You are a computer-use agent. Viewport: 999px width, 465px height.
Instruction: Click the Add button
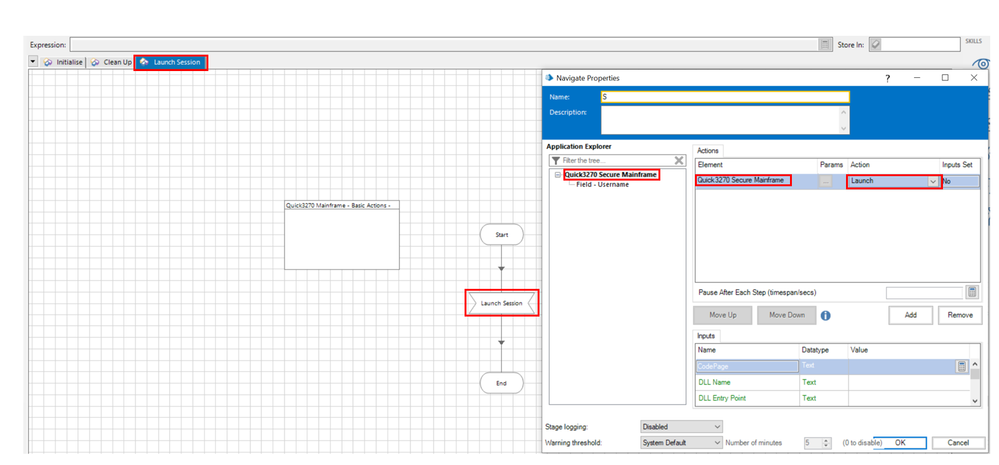pos(910,315)
